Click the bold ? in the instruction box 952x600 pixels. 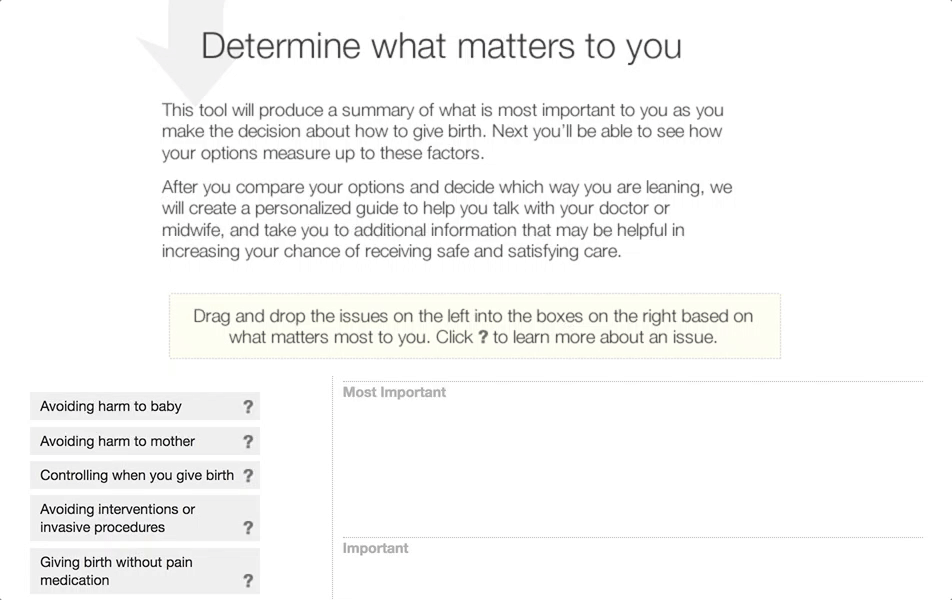coord(483,338)
